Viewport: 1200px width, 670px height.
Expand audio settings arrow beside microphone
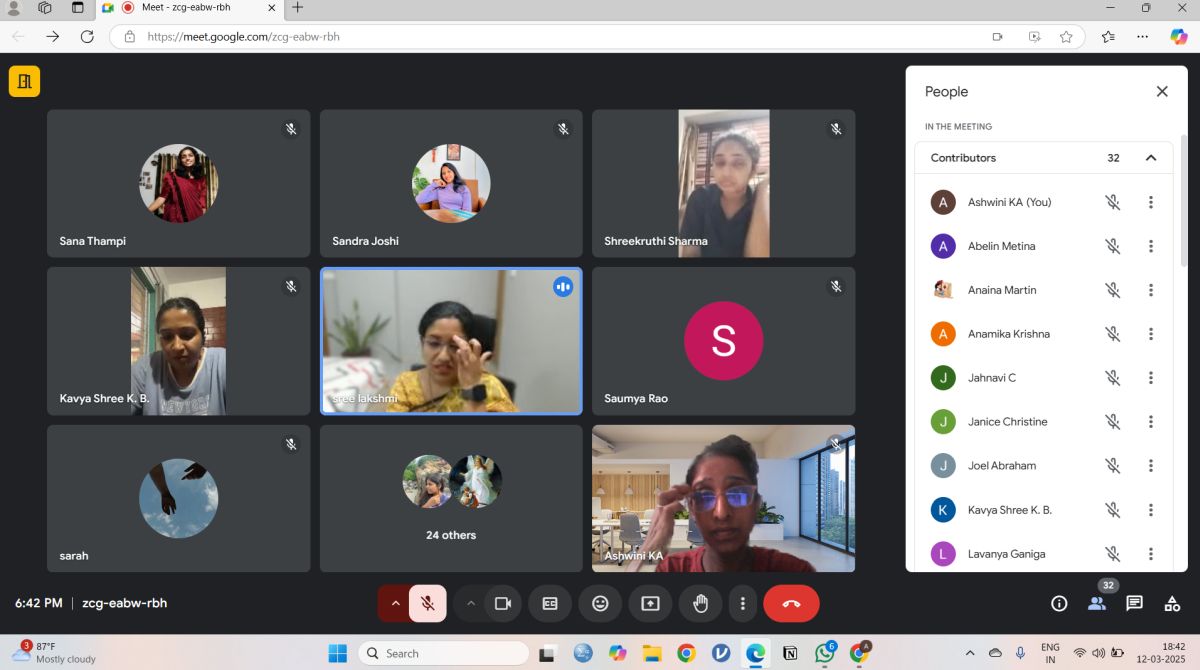[x=395, y=603]
